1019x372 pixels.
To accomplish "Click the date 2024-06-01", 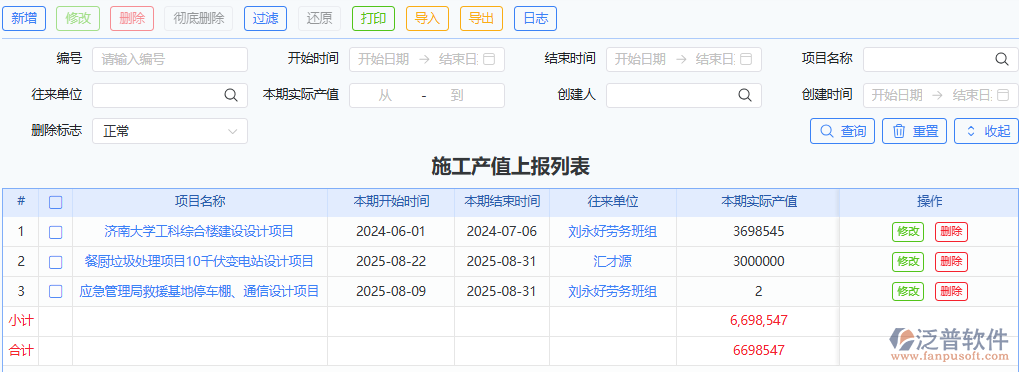I will (x=391, y=231).
